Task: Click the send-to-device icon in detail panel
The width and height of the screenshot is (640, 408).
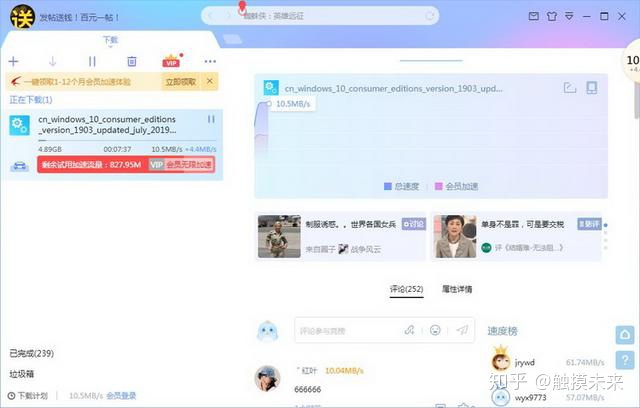Action: (x=592, y=87)
